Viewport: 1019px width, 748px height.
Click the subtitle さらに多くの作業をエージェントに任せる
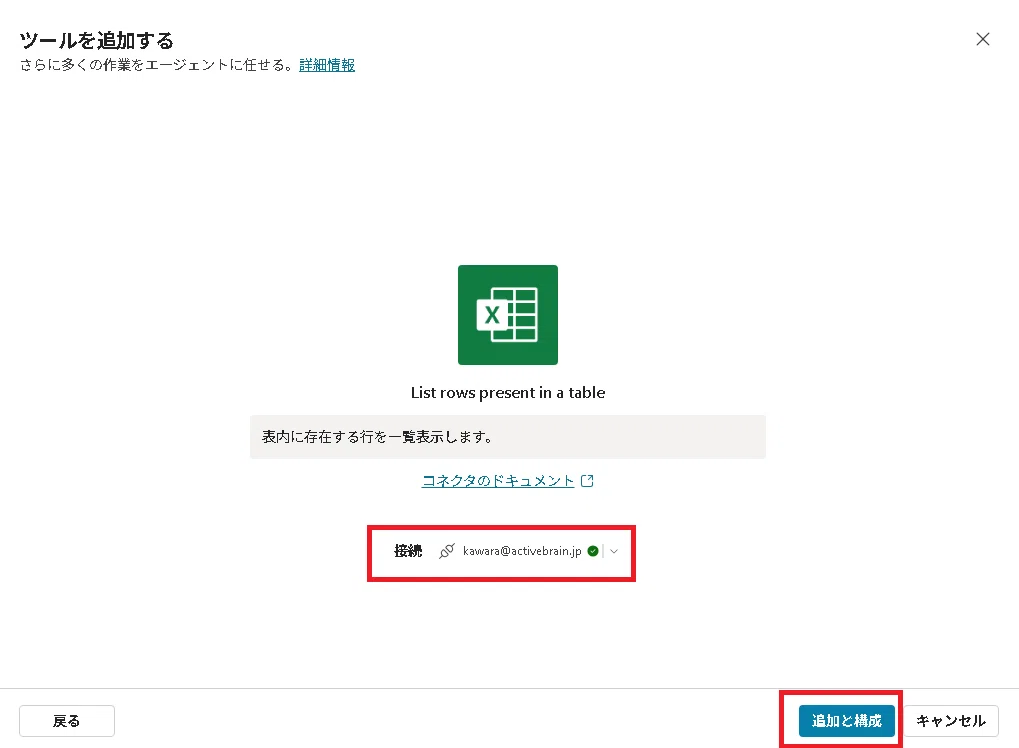tap(157, 65)
